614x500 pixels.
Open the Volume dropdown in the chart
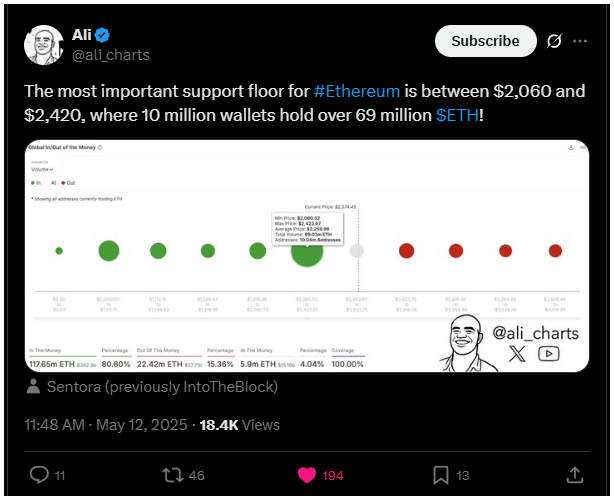[42, 170]
